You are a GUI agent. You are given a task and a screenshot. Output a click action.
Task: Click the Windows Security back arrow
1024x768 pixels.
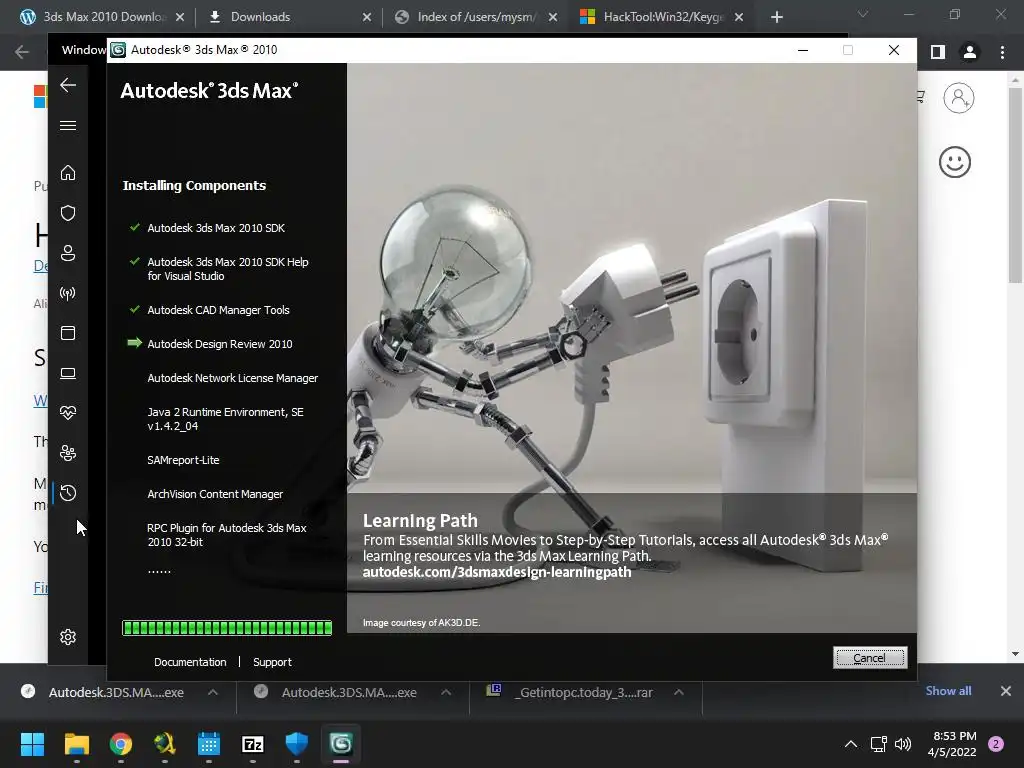[x=68, y=85]
